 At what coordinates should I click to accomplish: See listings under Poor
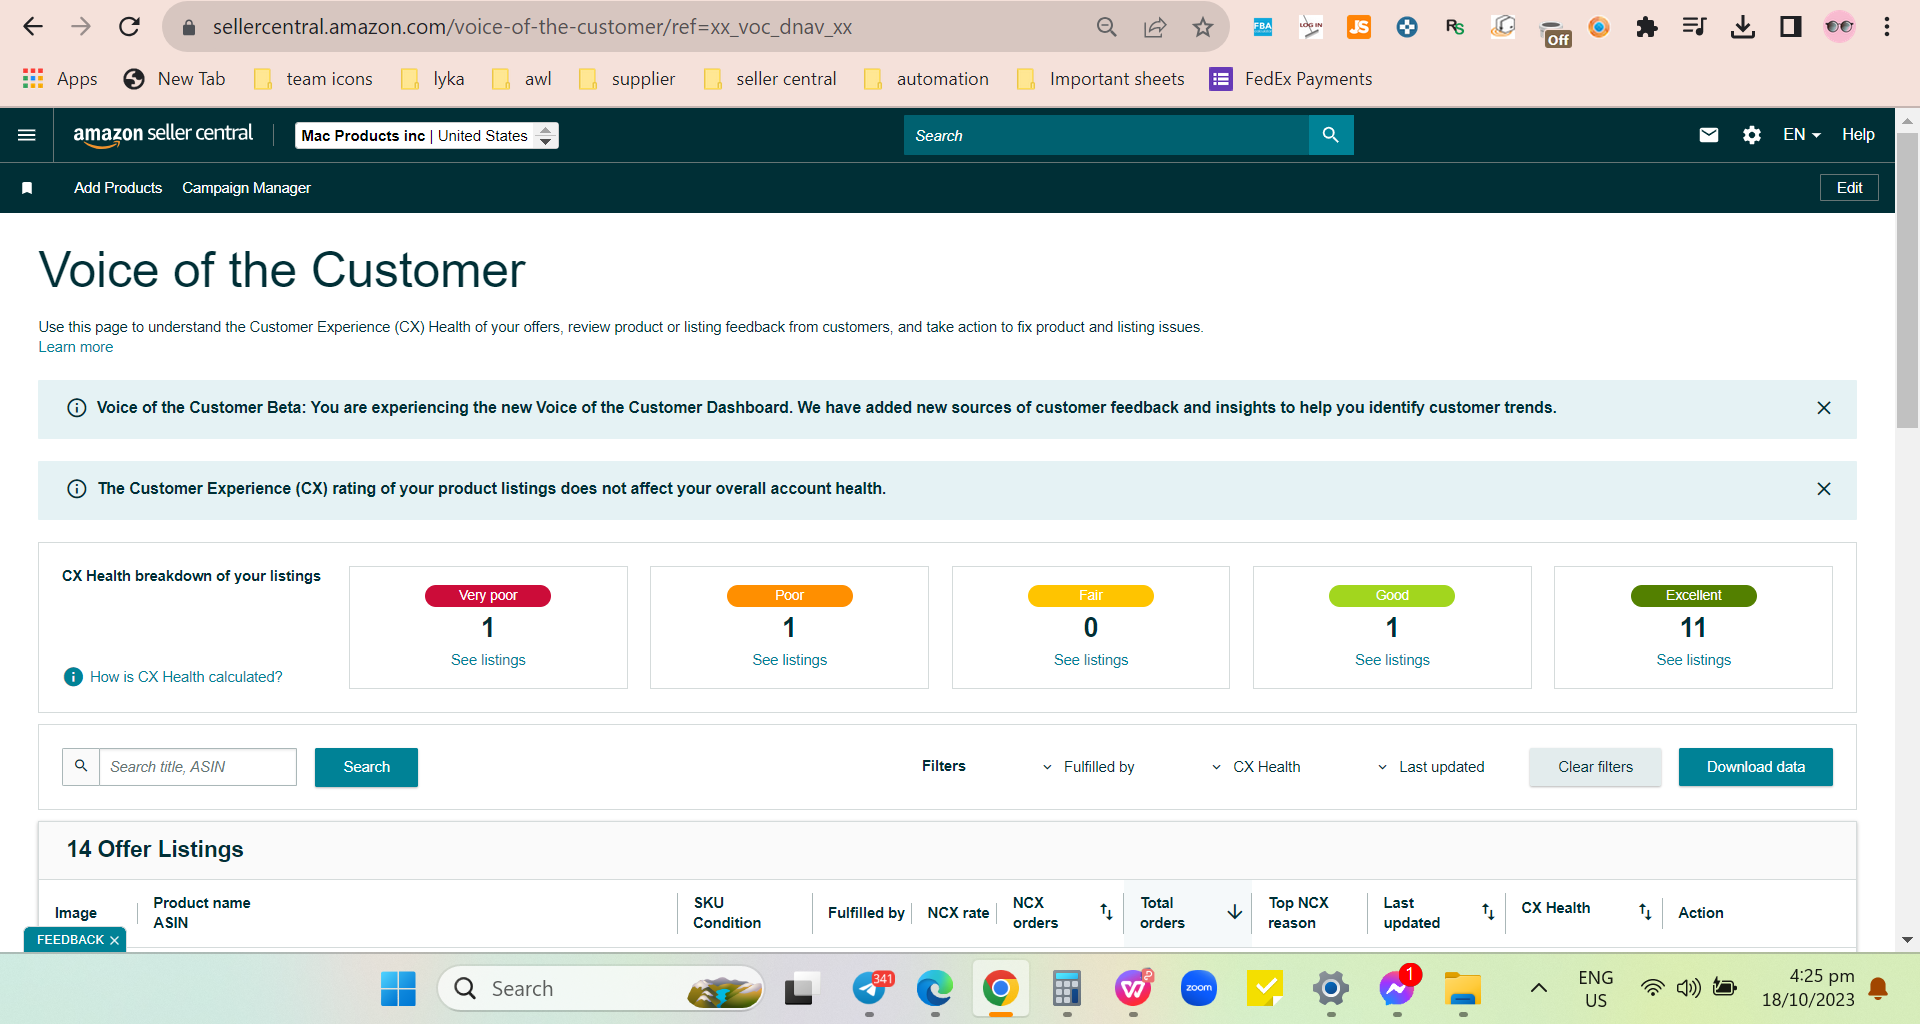click(x=789, y=660)
